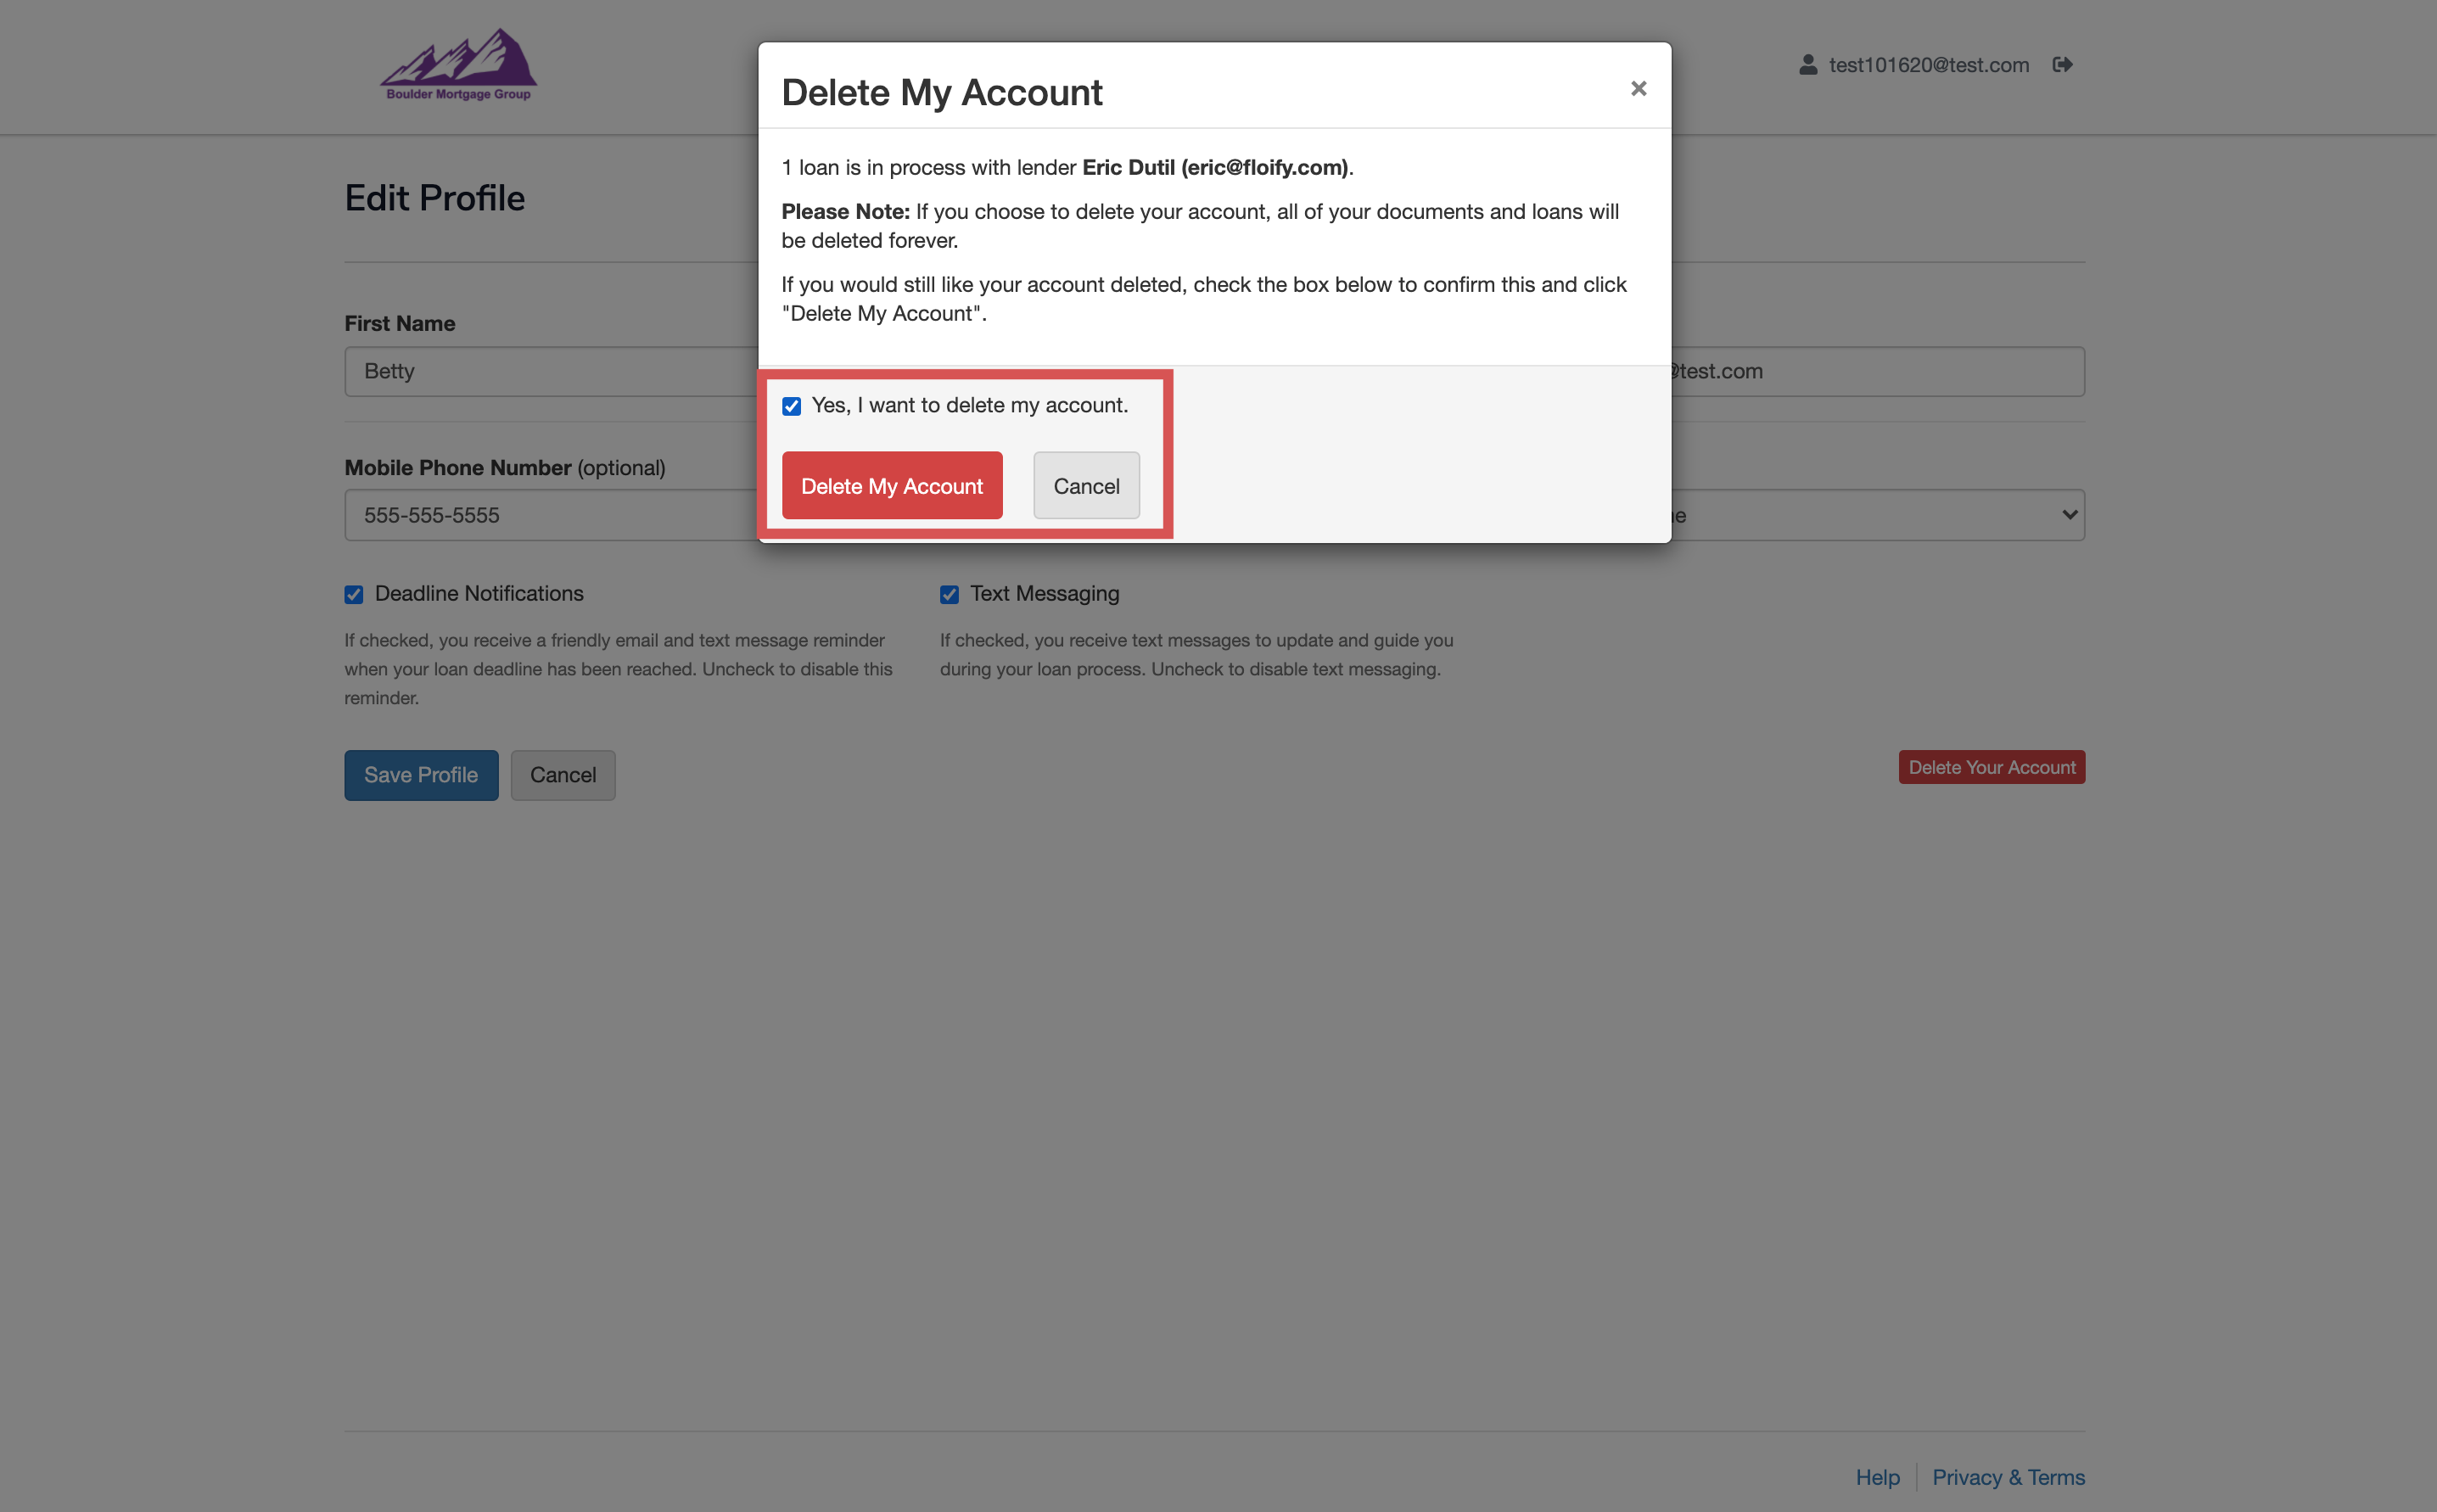Click the Mobile Phone Number field

coord(550,515)
